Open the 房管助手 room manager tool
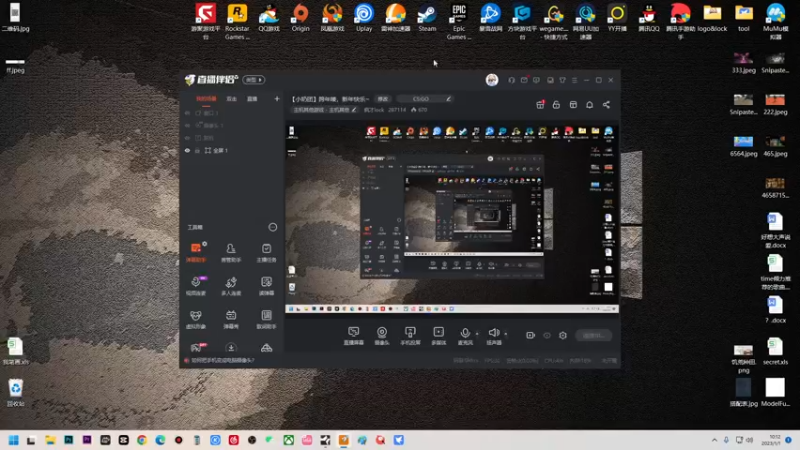The width and height of the screenshot is (800, 450). click(231, 252)
